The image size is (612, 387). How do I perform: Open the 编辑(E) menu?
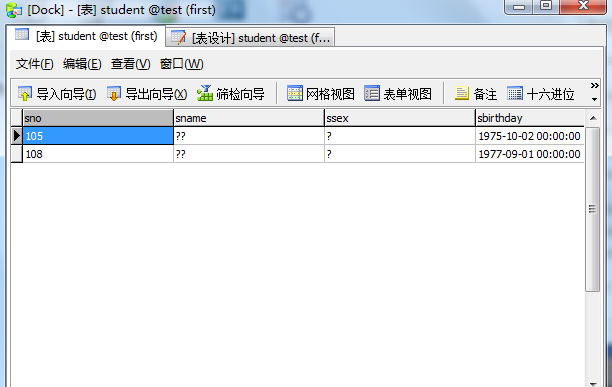click(x=82, y=64)
